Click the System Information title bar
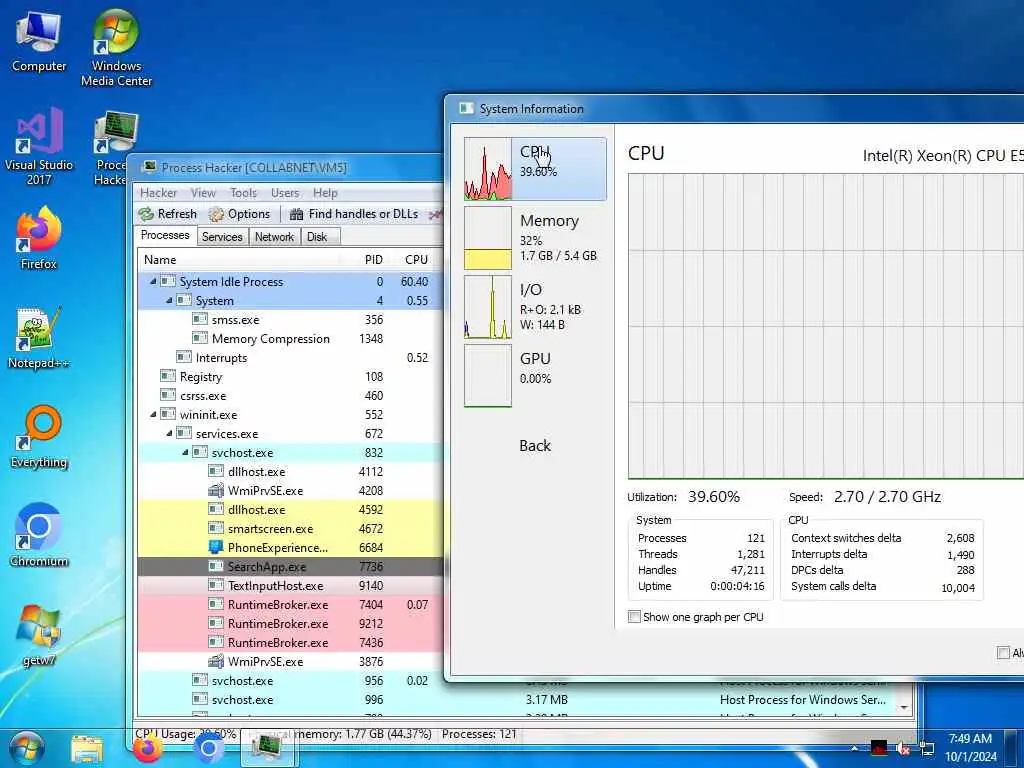 737,109
